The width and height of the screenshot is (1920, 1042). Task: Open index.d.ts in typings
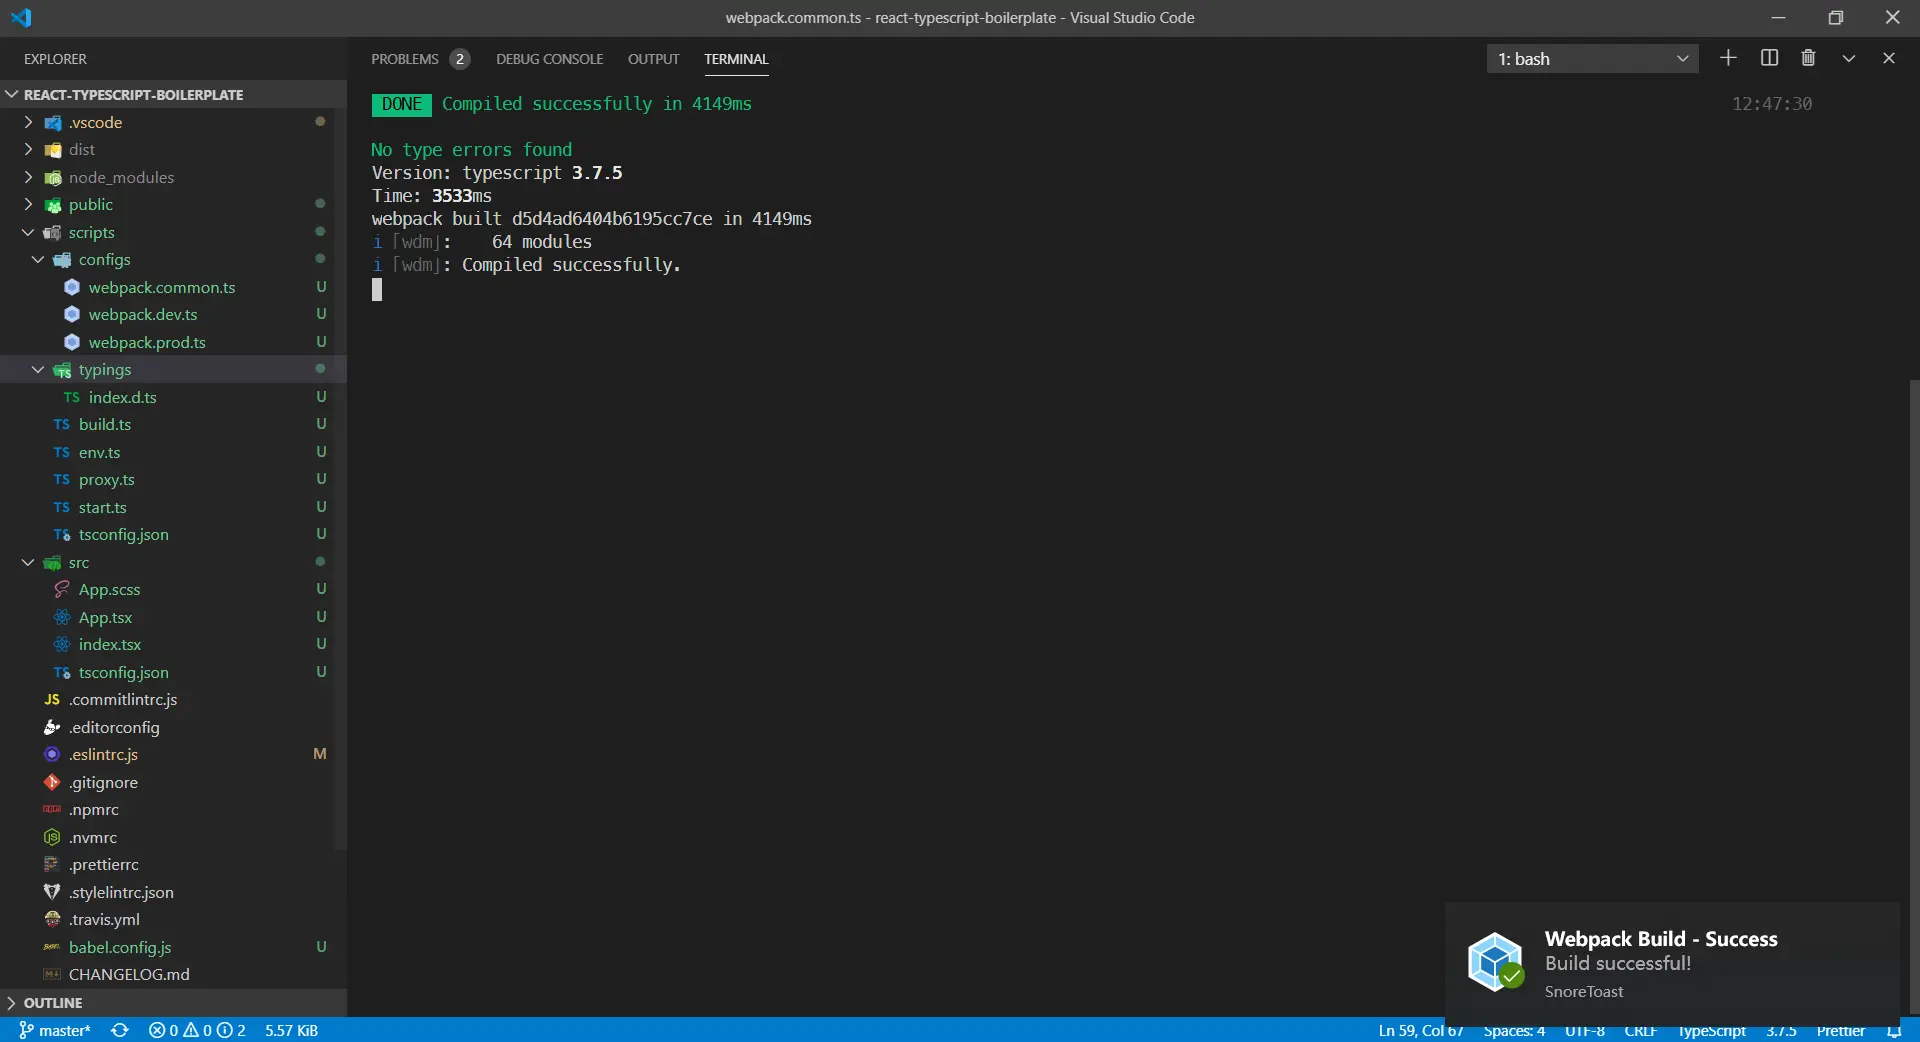tap(173, 397)
